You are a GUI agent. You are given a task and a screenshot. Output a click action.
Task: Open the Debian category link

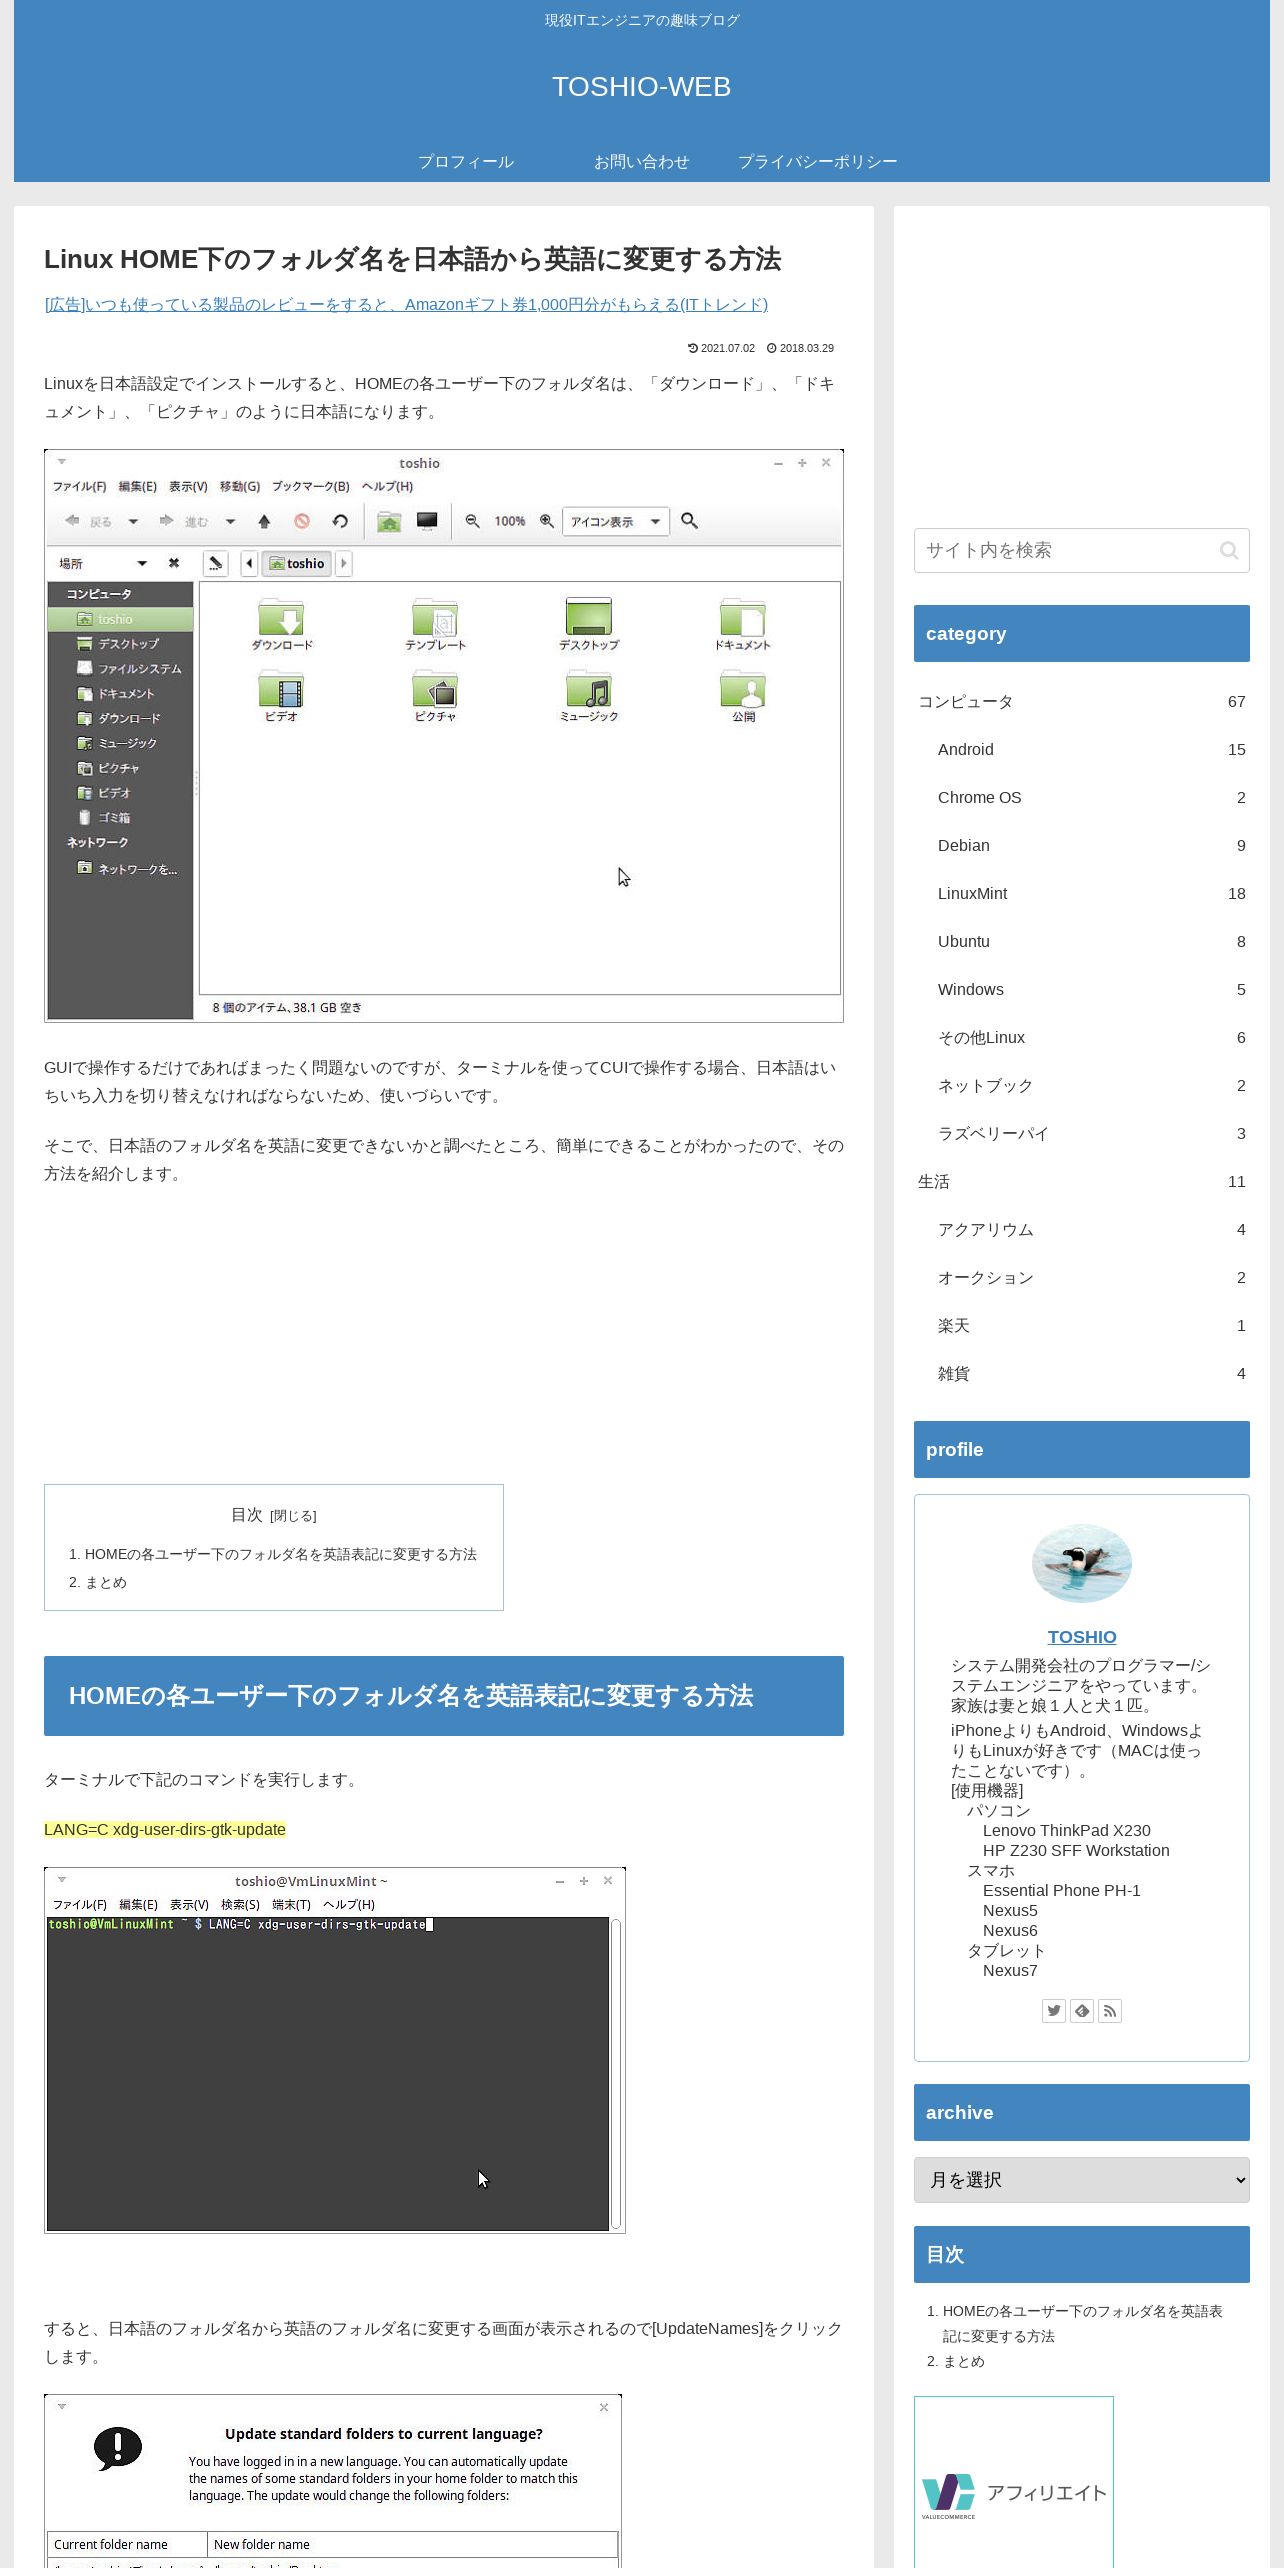1092,845
